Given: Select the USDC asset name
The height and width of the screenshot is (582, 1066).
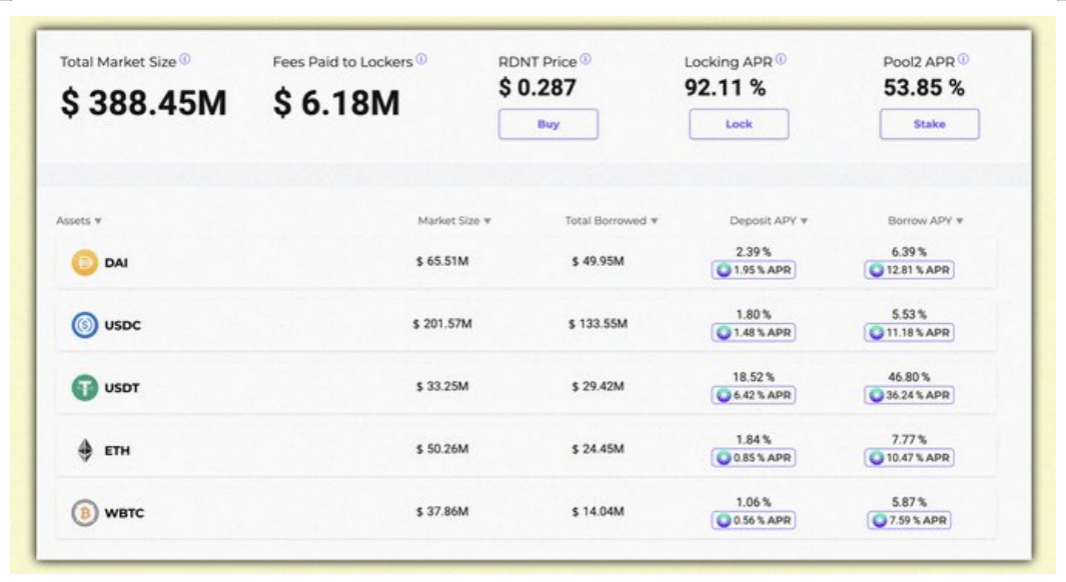Looking at the screenshot, I should [122, 325].
